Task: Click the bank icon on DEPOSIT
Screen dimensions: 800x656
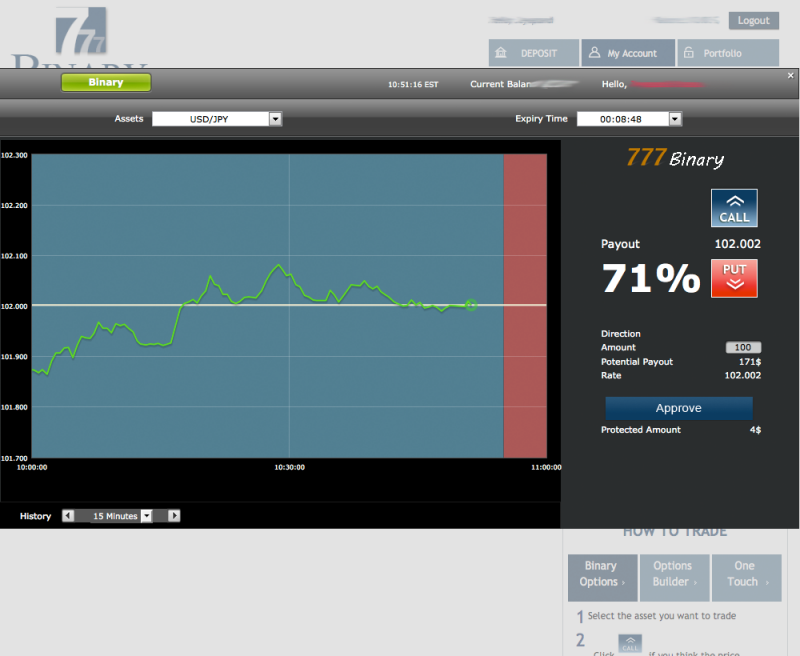Action: (x=500, y=53)
